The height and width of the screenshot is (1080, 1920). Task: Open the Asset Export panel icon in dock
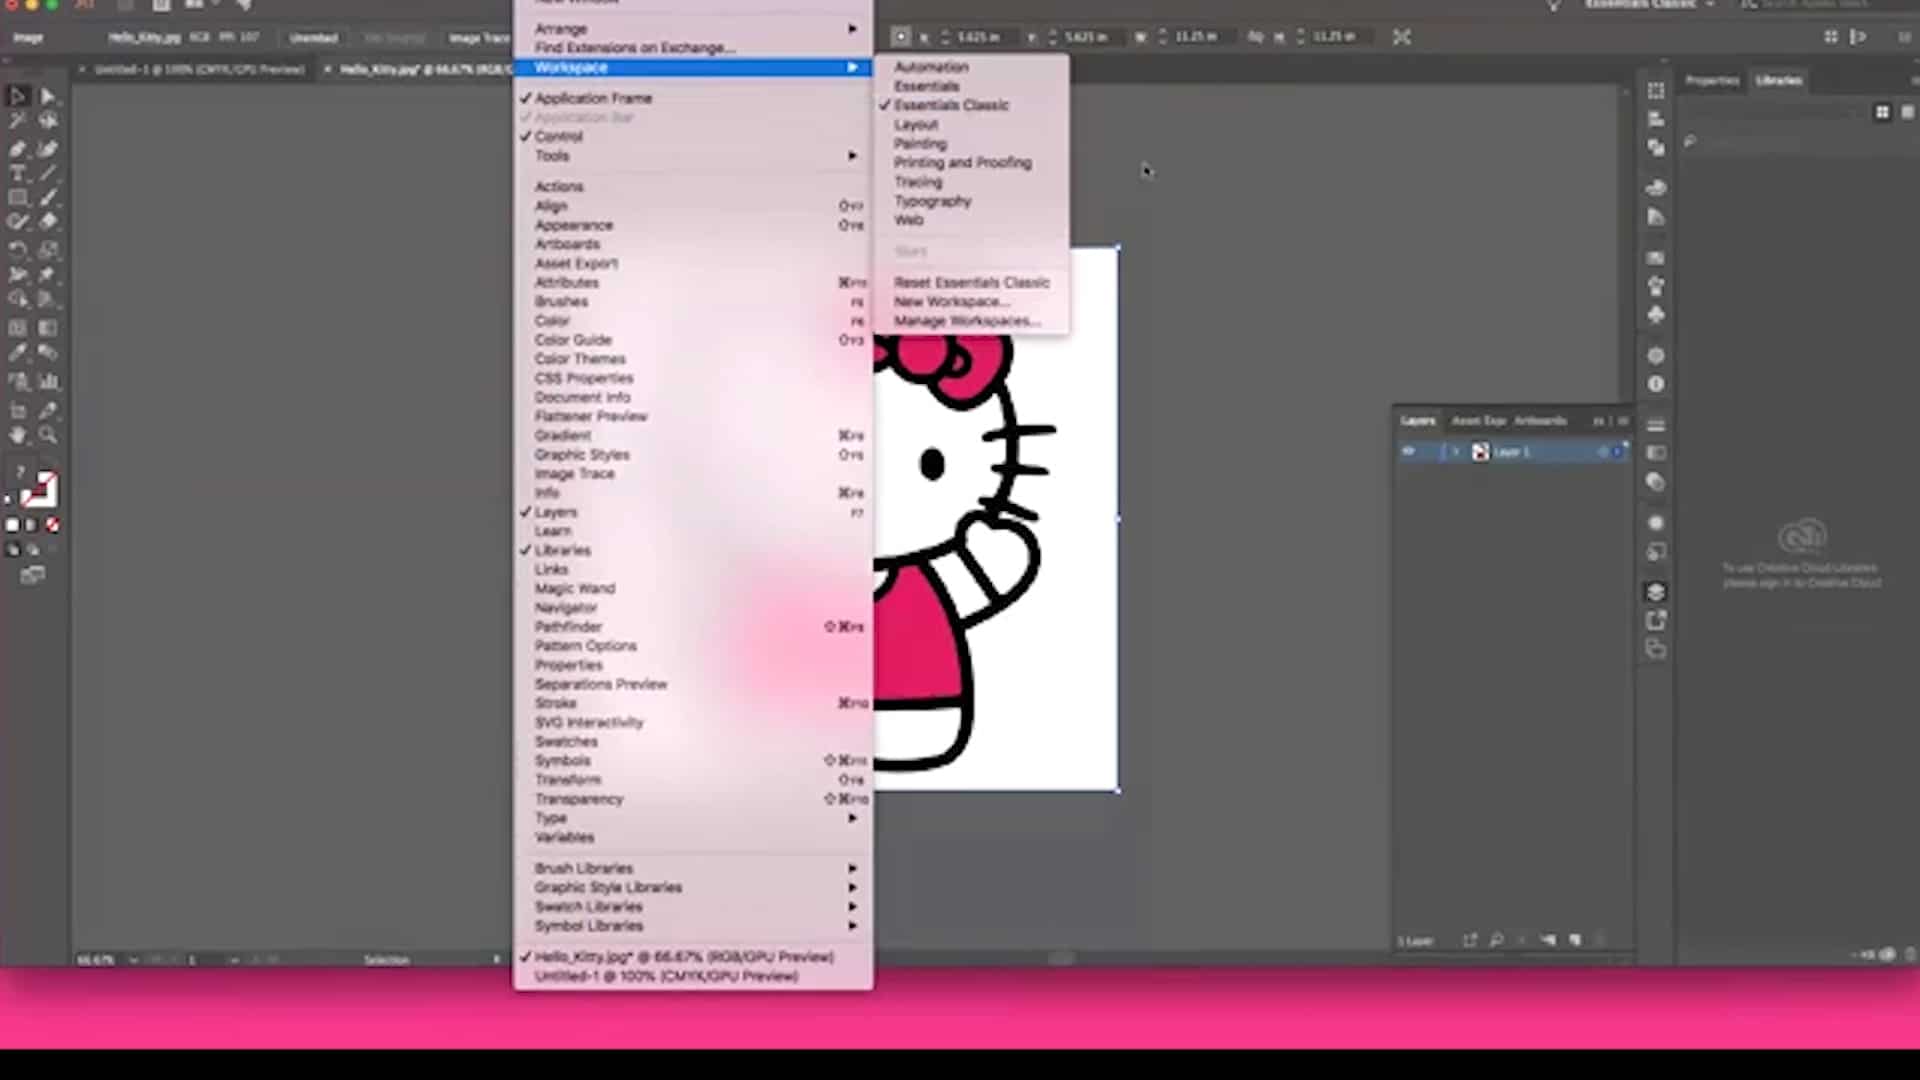(1656, 621)
